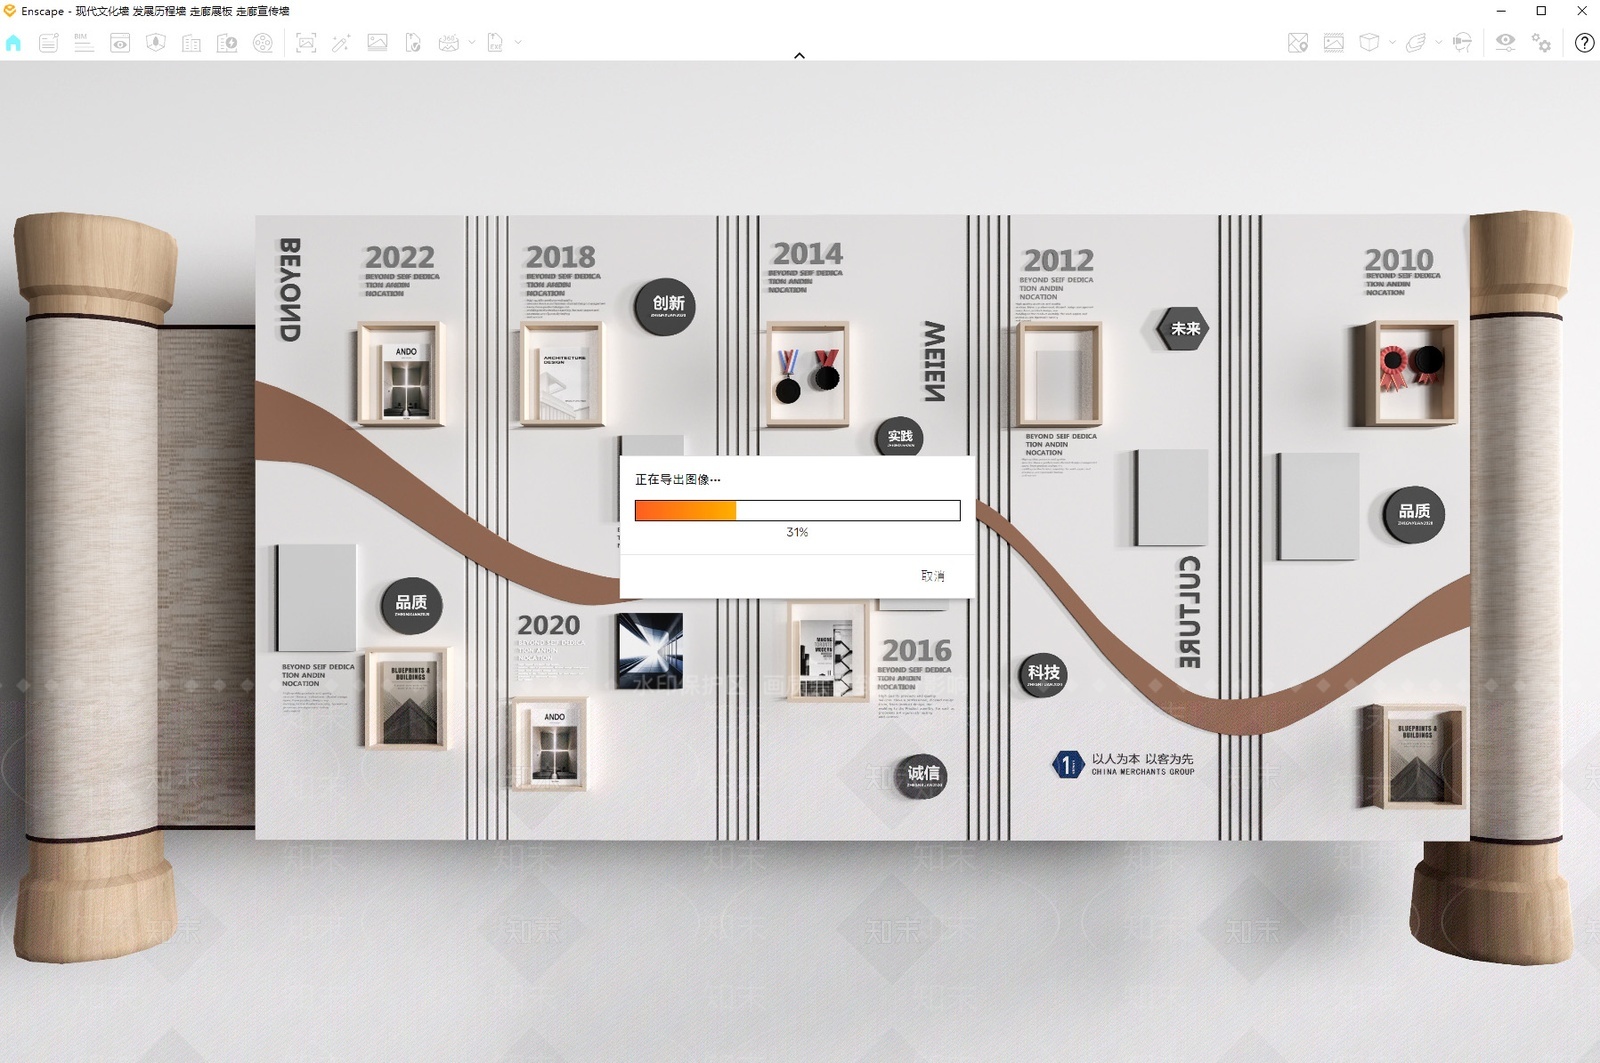
Task: Open the buildings asset library icon
Action: click(191, 43)
